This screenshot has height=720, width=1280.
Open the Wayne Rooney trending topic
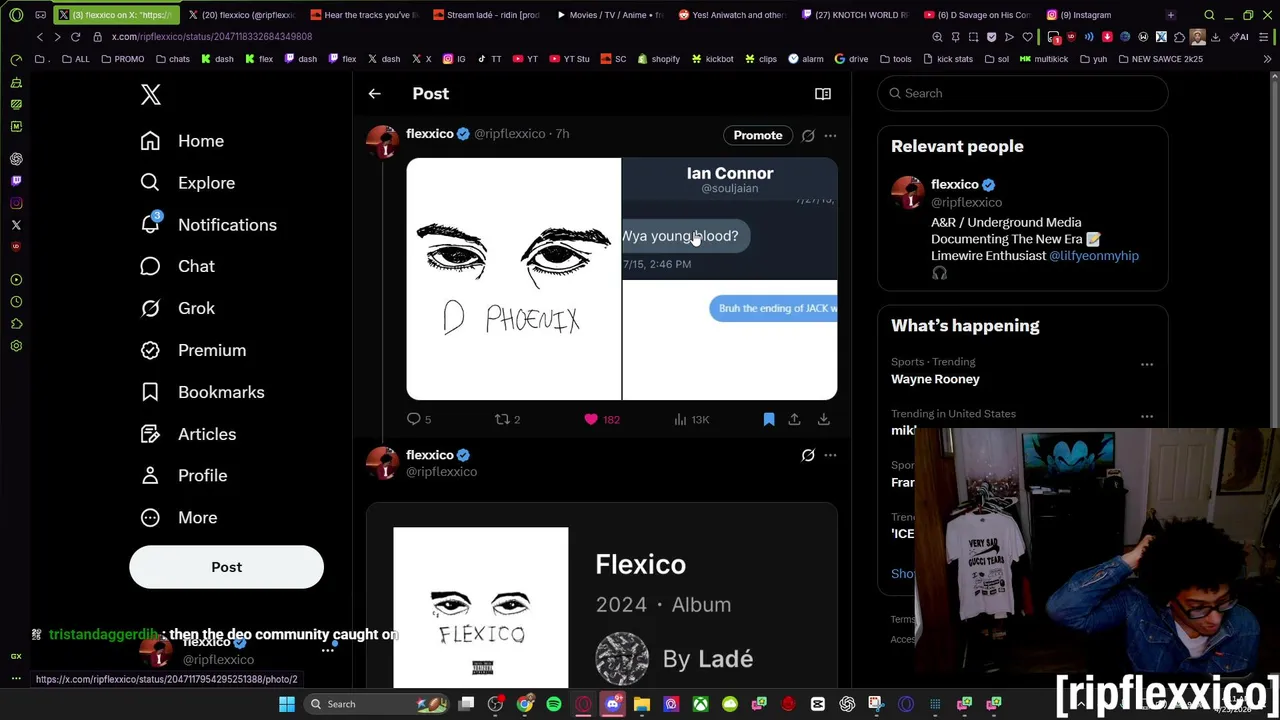point(935,379)
